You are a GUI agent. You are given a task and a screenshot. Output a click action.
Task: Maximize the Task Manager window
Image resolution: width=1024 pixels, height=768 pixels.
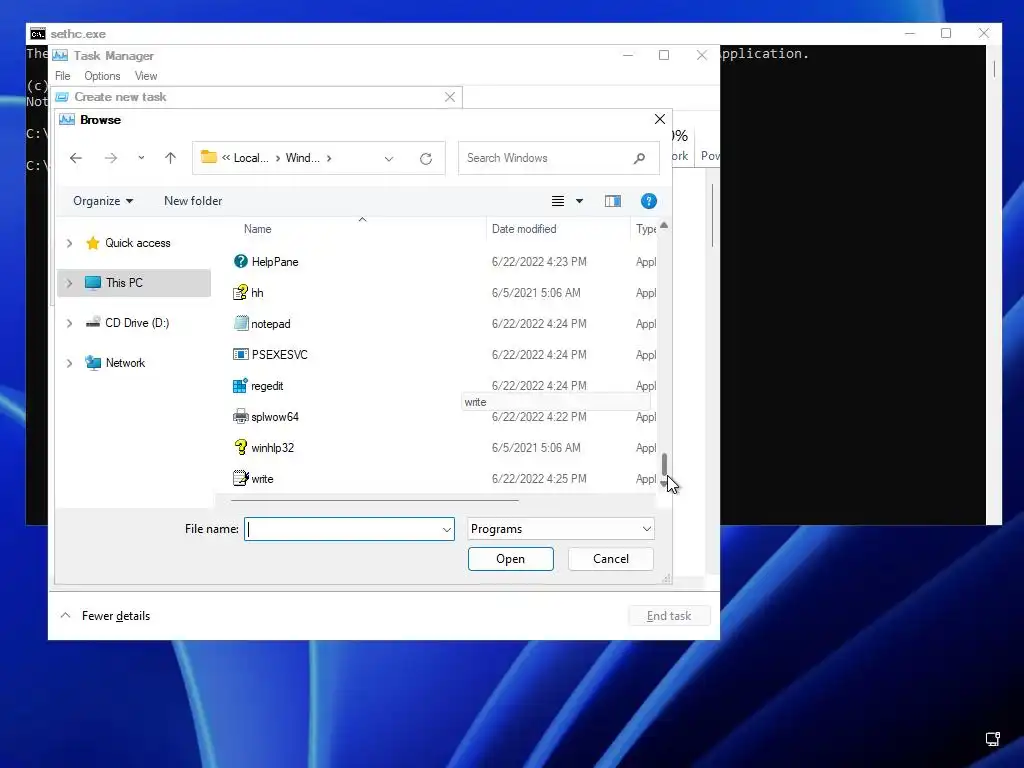tap(664, 55)
